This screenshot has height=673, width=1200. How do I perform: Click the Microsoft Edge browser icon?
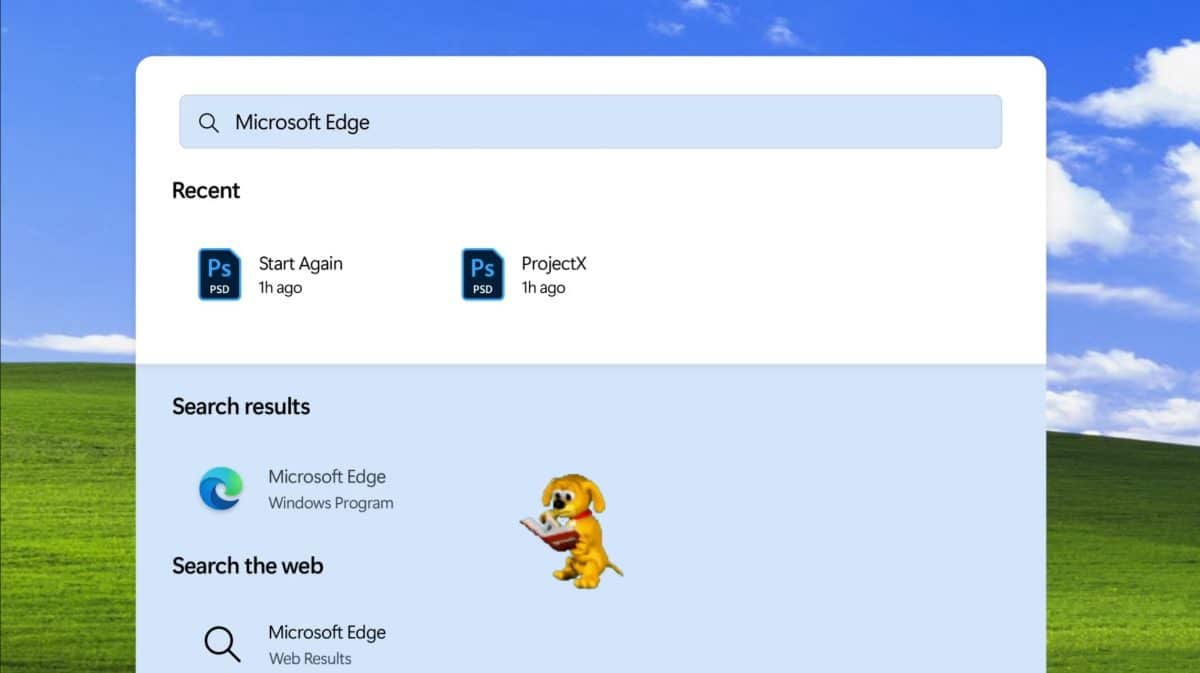click(x=219, y=489)
